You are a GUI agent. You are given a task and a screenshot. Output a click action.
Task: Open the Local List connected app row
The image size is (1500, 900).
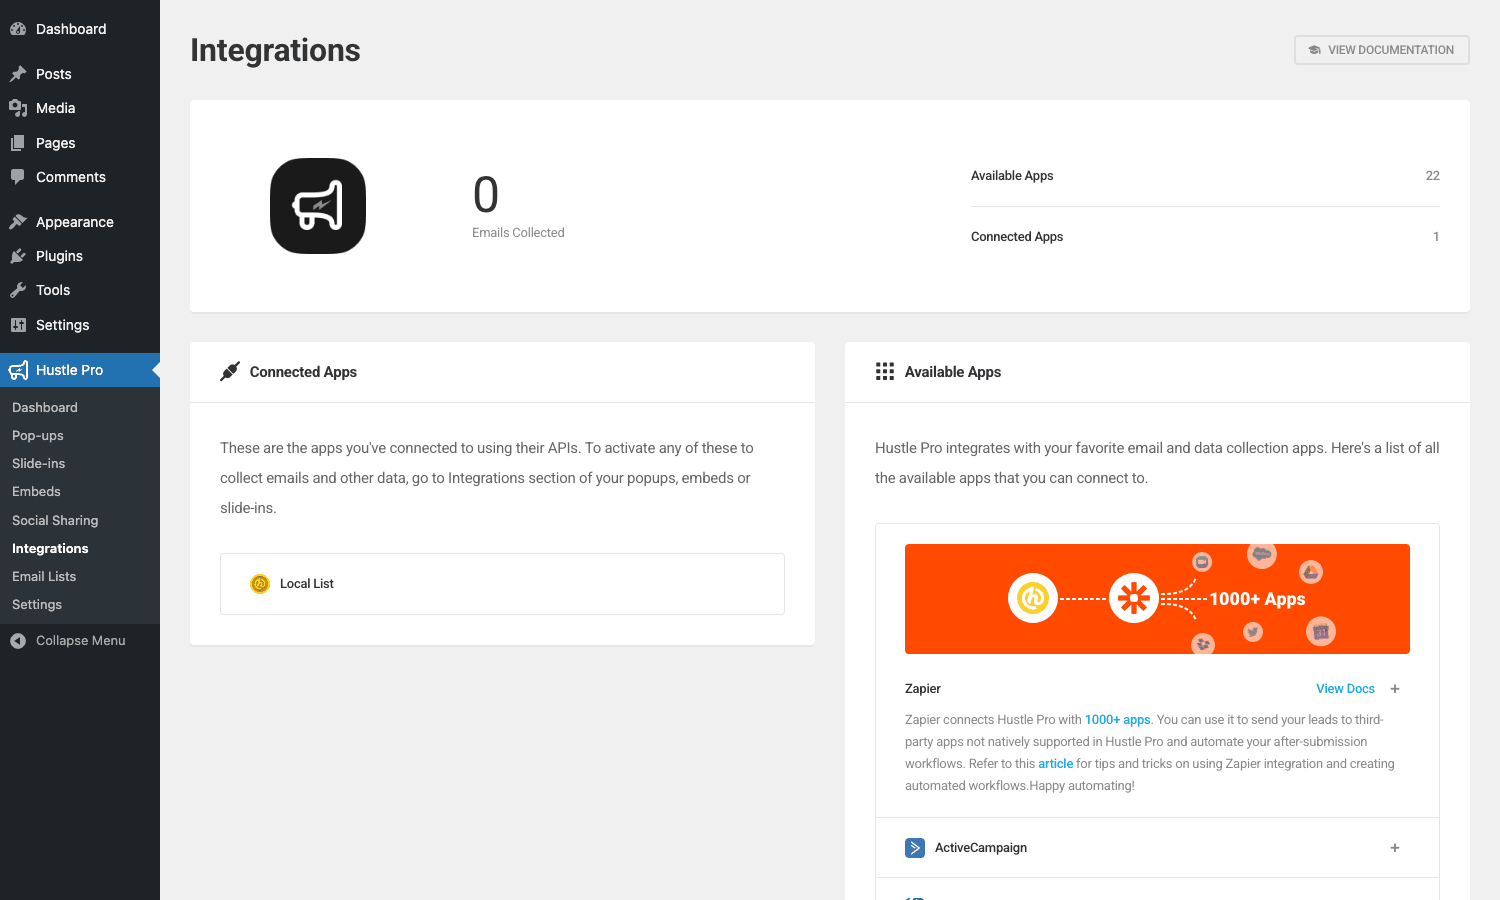pyautogui.click(x=502, y=584)
